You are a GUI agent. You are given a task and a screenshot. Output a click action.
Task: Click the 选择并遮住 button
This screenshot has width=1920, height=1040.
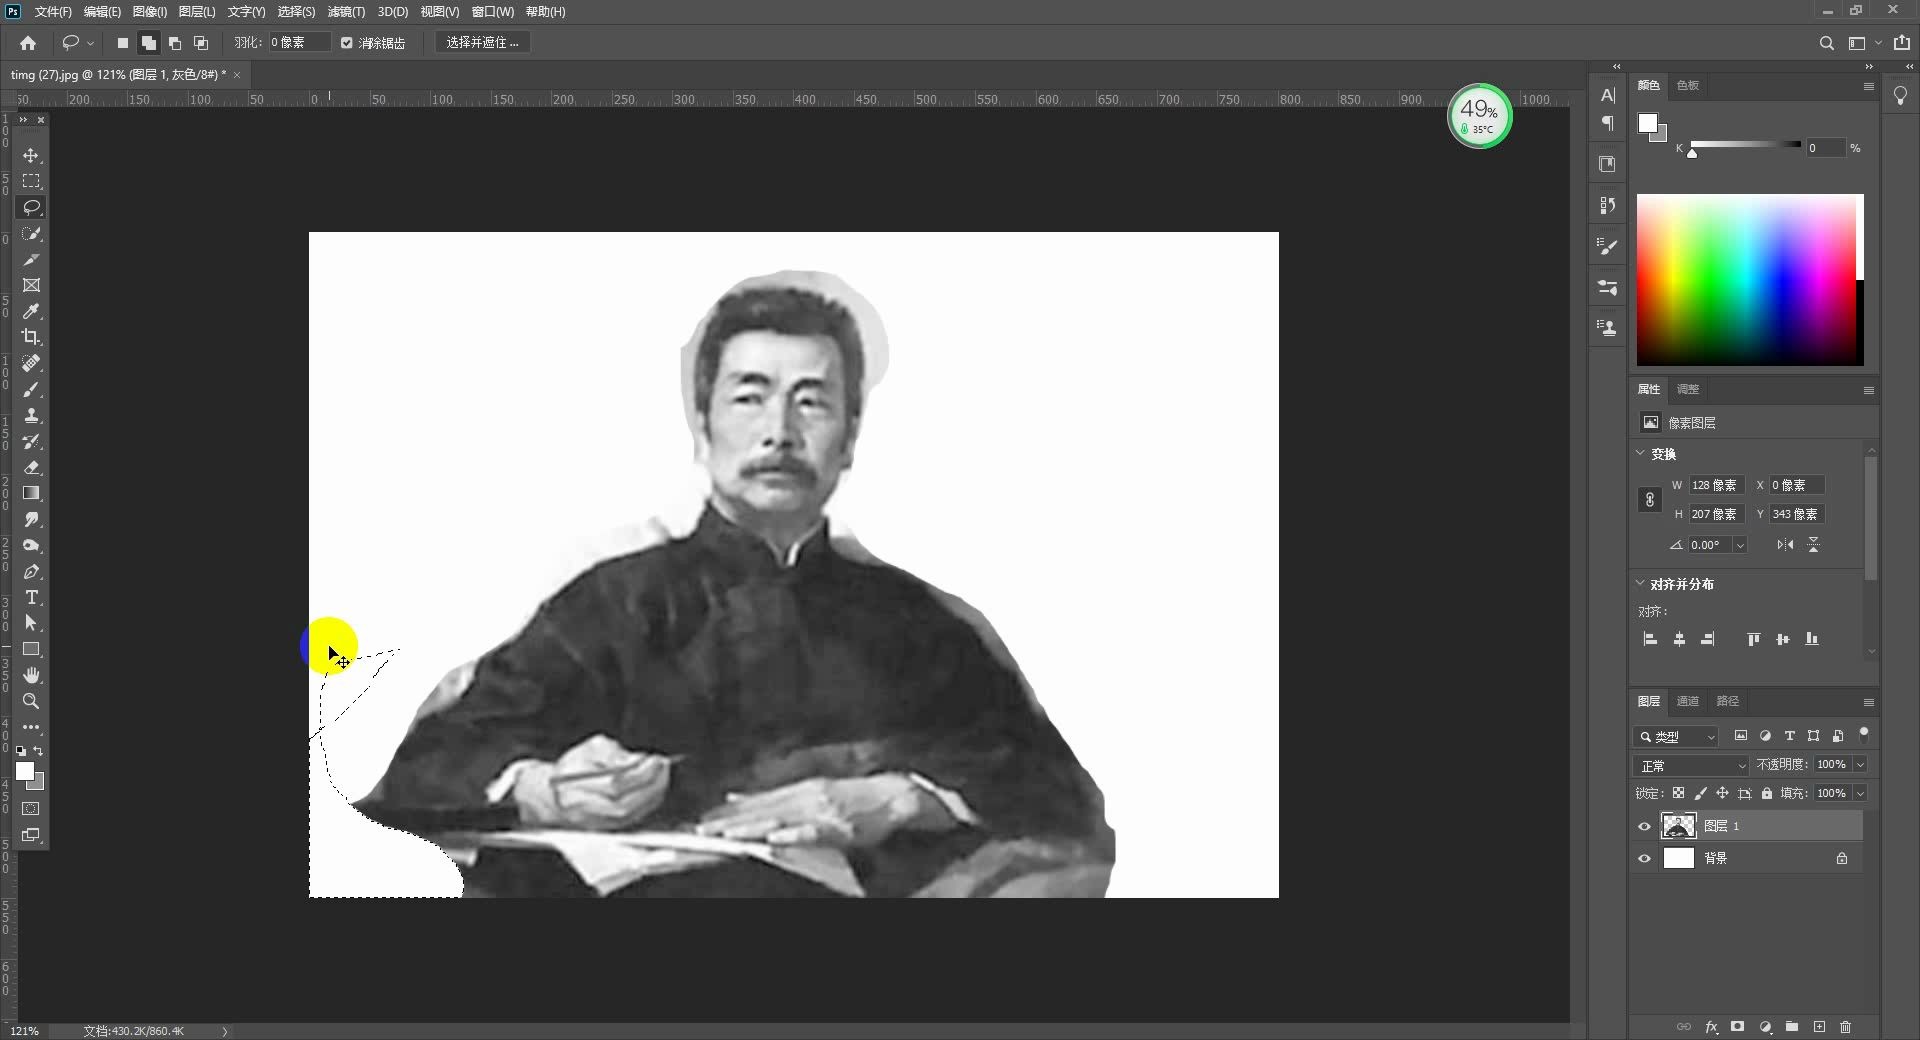[x=481, y=42]
